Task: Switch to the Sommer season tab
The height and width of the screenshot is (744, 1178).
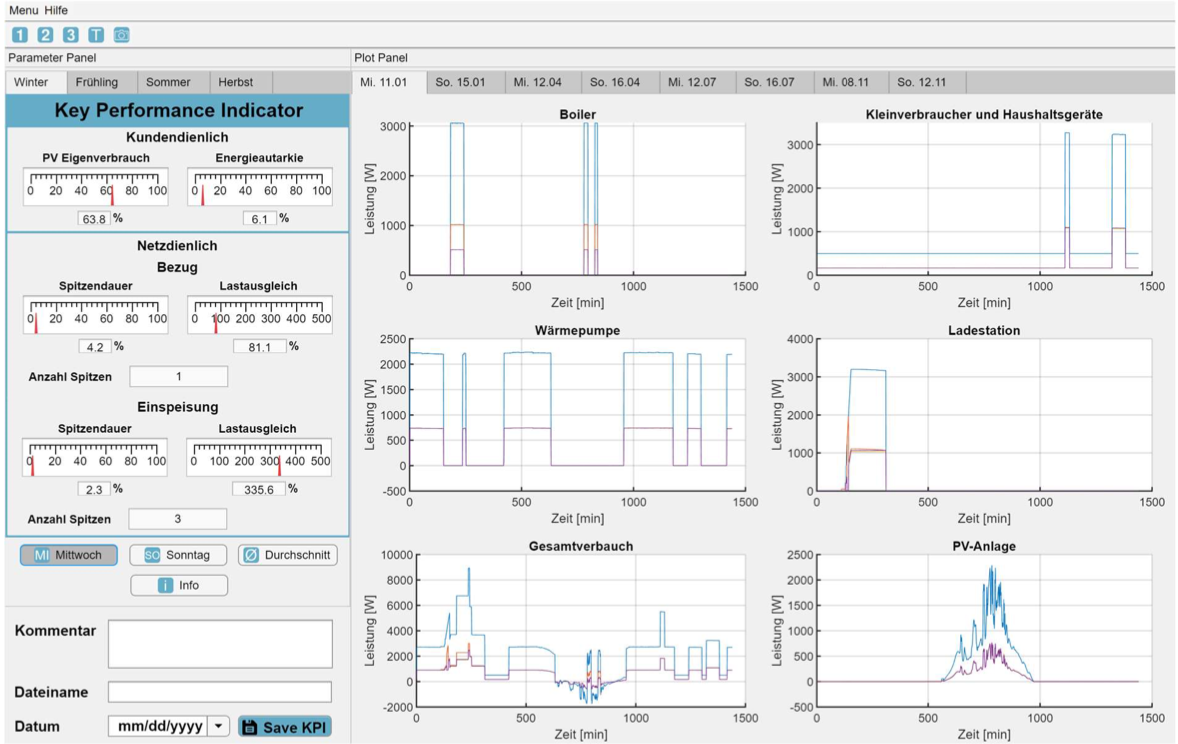Action: (168, 82)
